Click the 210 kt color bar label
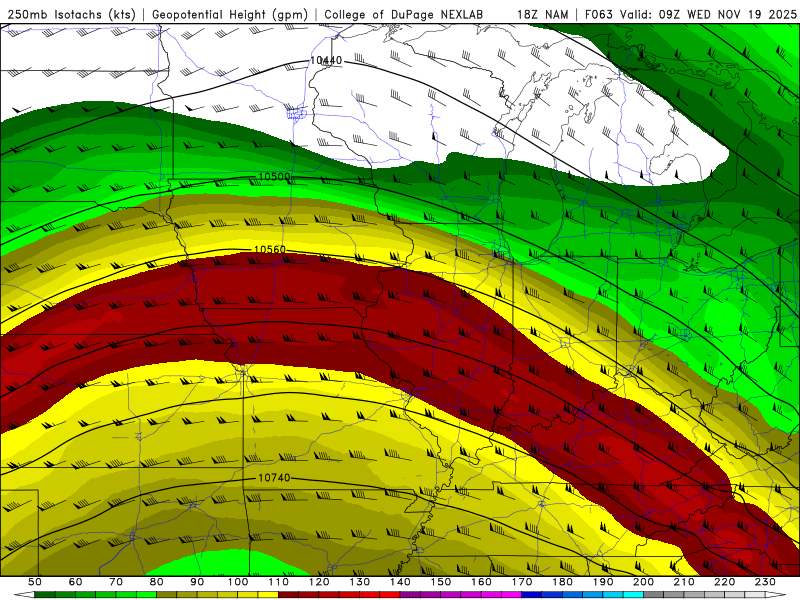This screenshot has height=600, width=800. tap(684, 582)
